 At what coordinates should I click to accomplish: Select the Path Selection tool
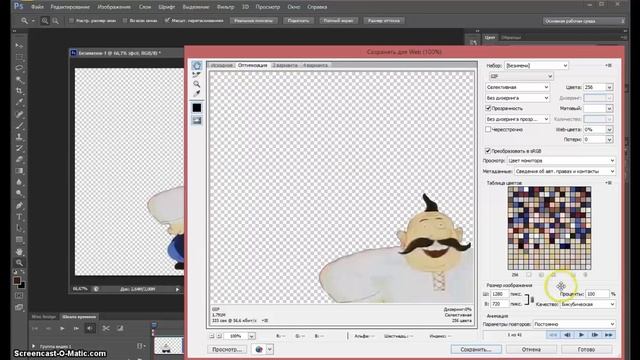pos(19,229)
